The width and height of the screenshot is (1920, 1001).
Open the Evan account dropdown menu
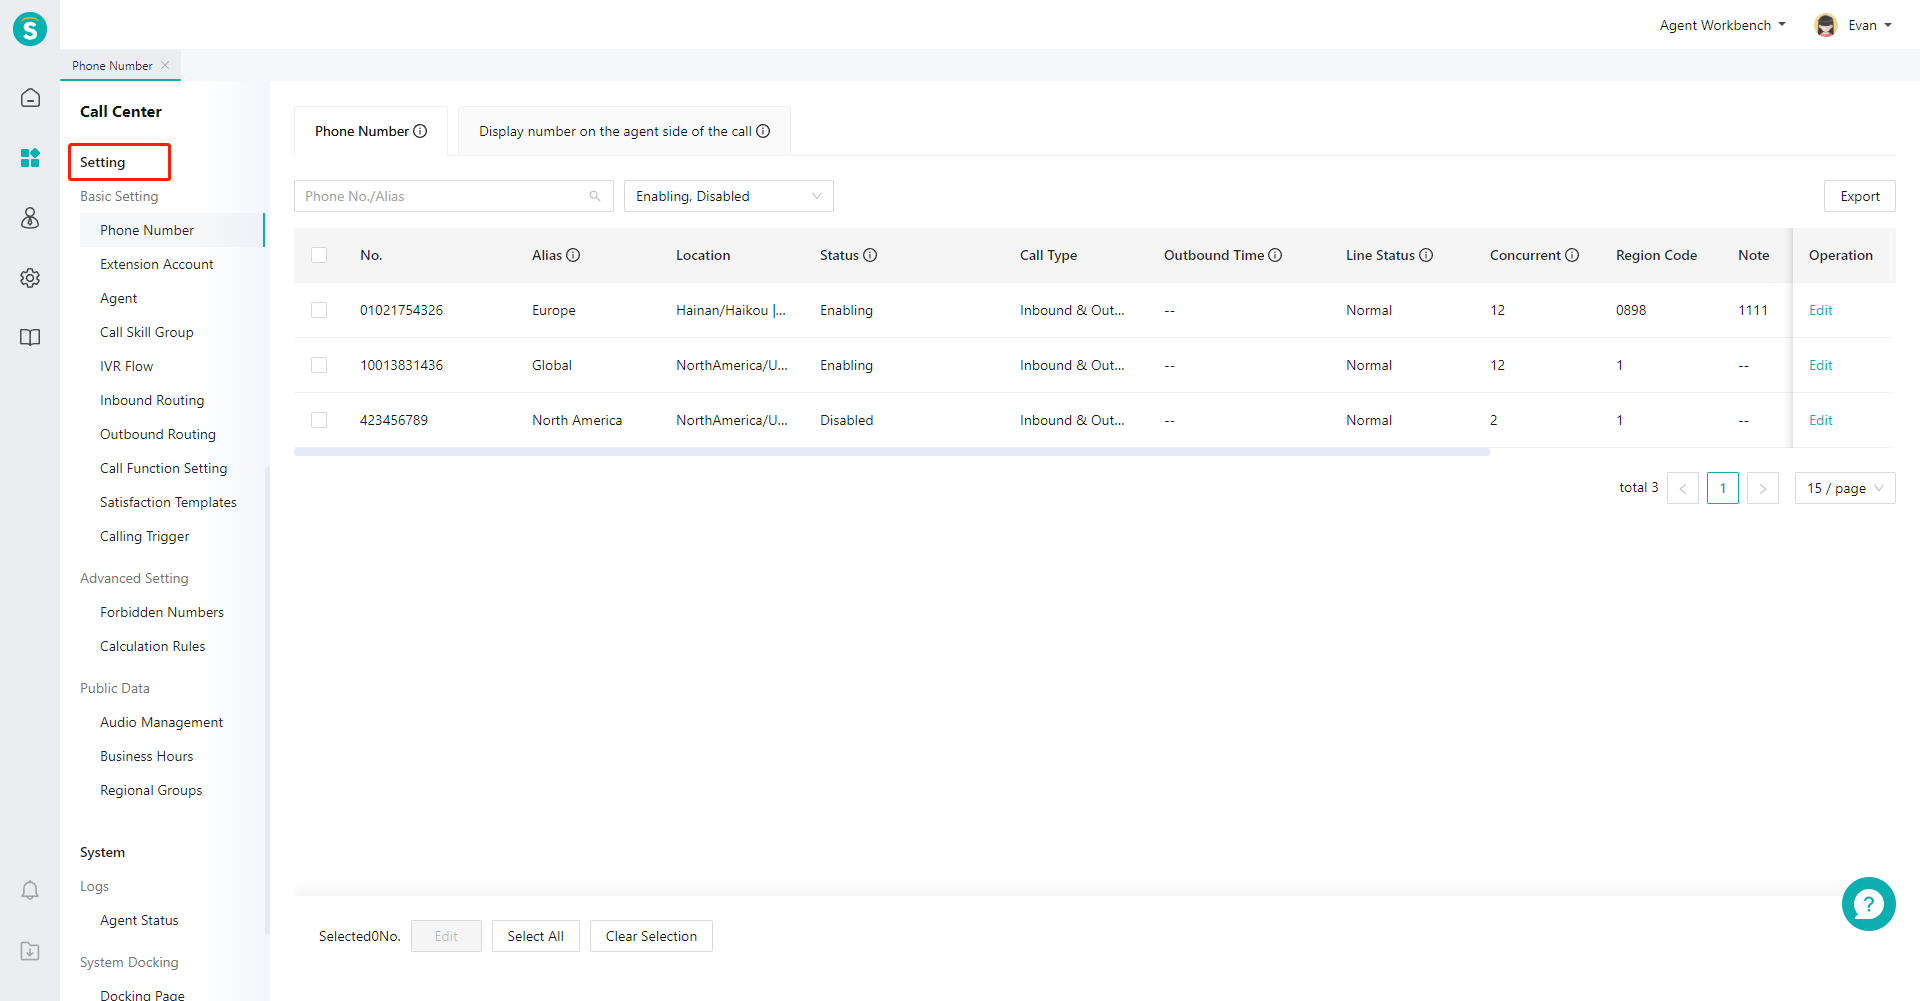[x=1870, y=25]
